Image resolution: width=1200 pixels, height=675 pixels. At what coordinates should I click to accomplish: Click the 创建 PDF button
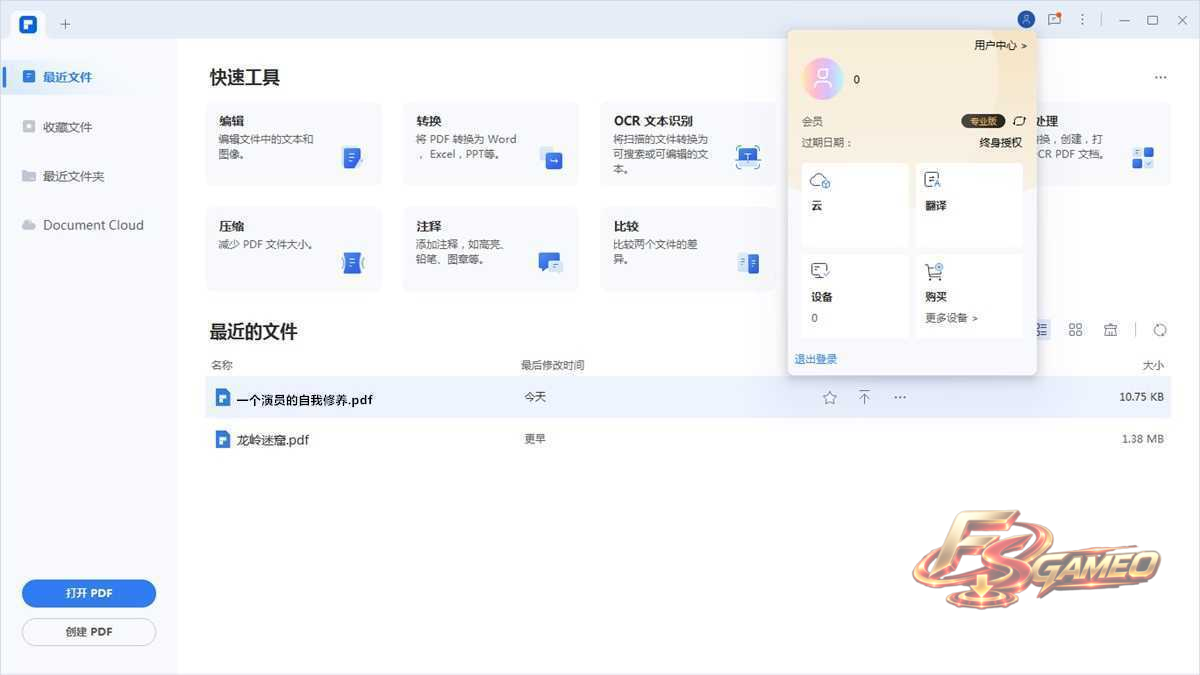click(89, 632)
